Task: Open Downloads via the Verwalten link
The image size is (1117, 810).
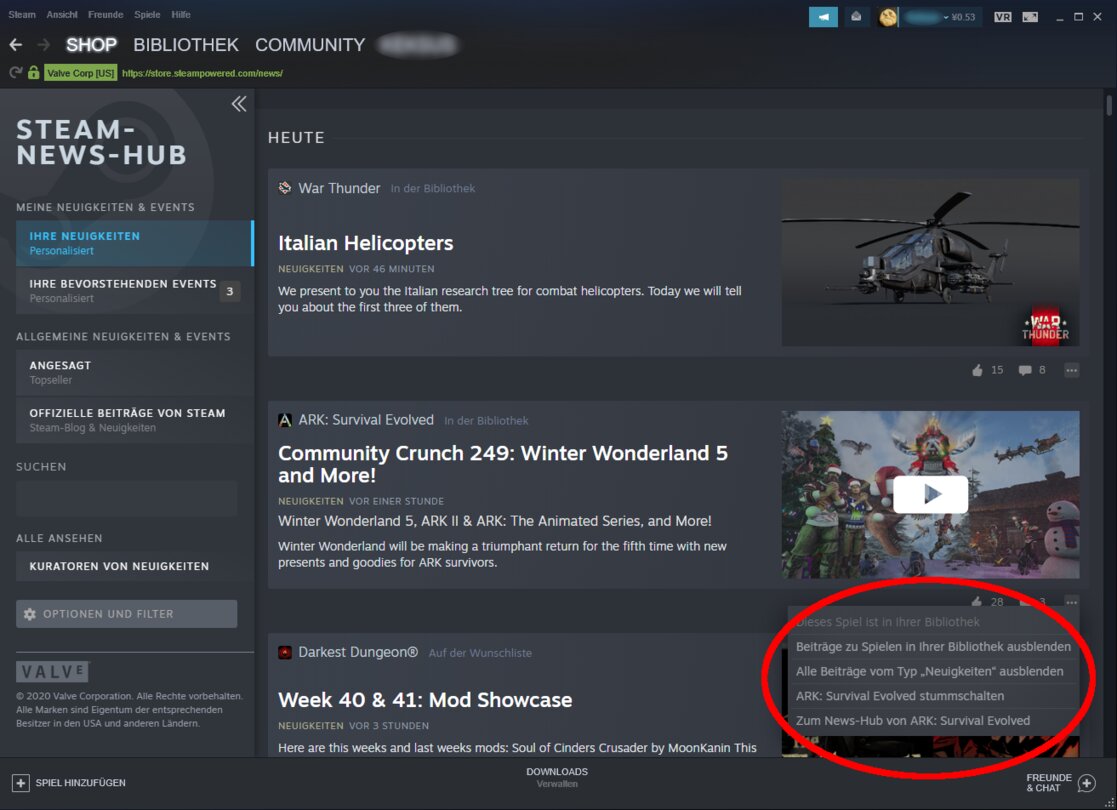Action: (x=557, y=784)
